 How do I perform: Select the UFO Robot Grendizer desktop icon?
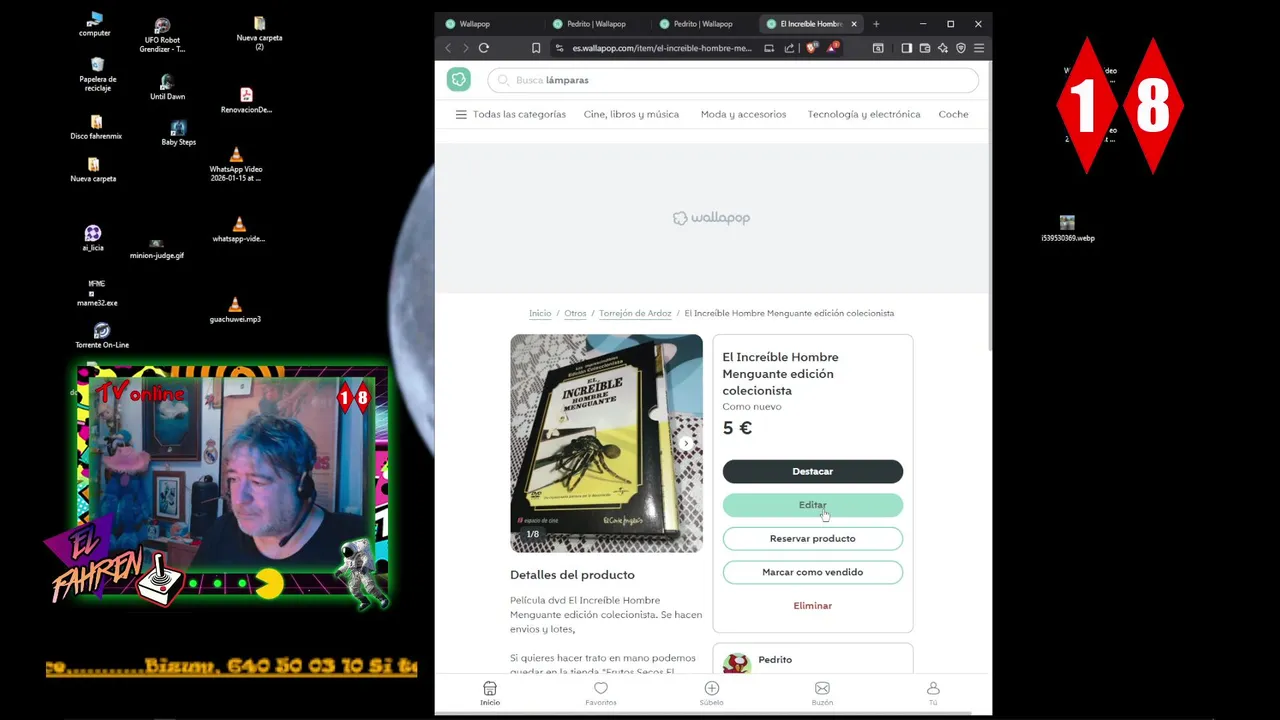162,35
